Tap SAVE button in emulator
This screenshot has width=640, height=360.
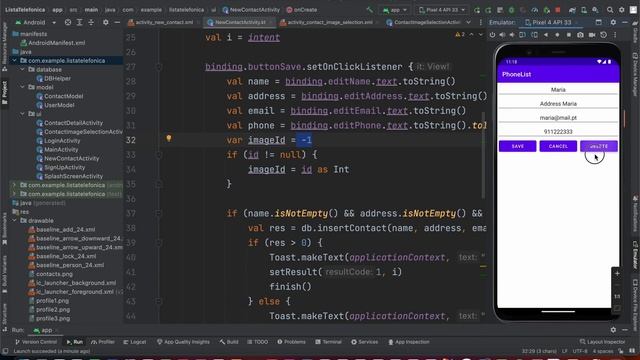518,146
